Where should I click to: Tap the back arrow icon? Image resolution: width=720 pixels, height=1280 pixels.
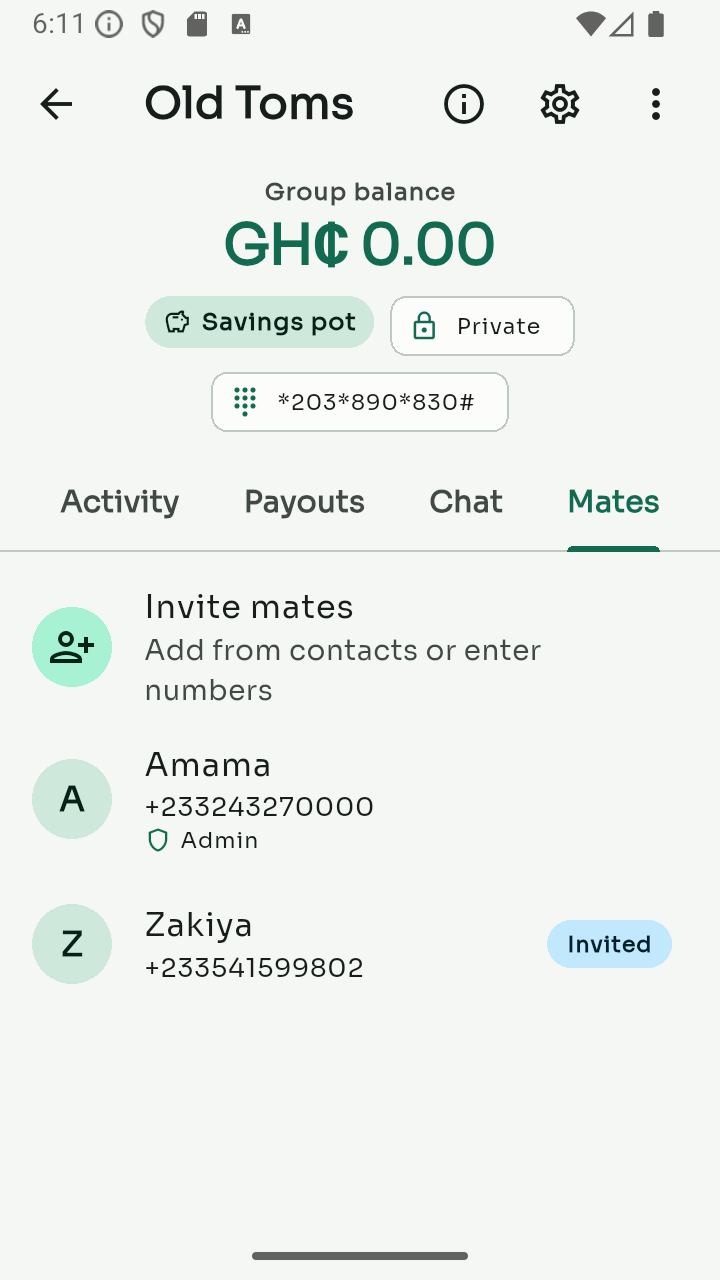(56, 104)
